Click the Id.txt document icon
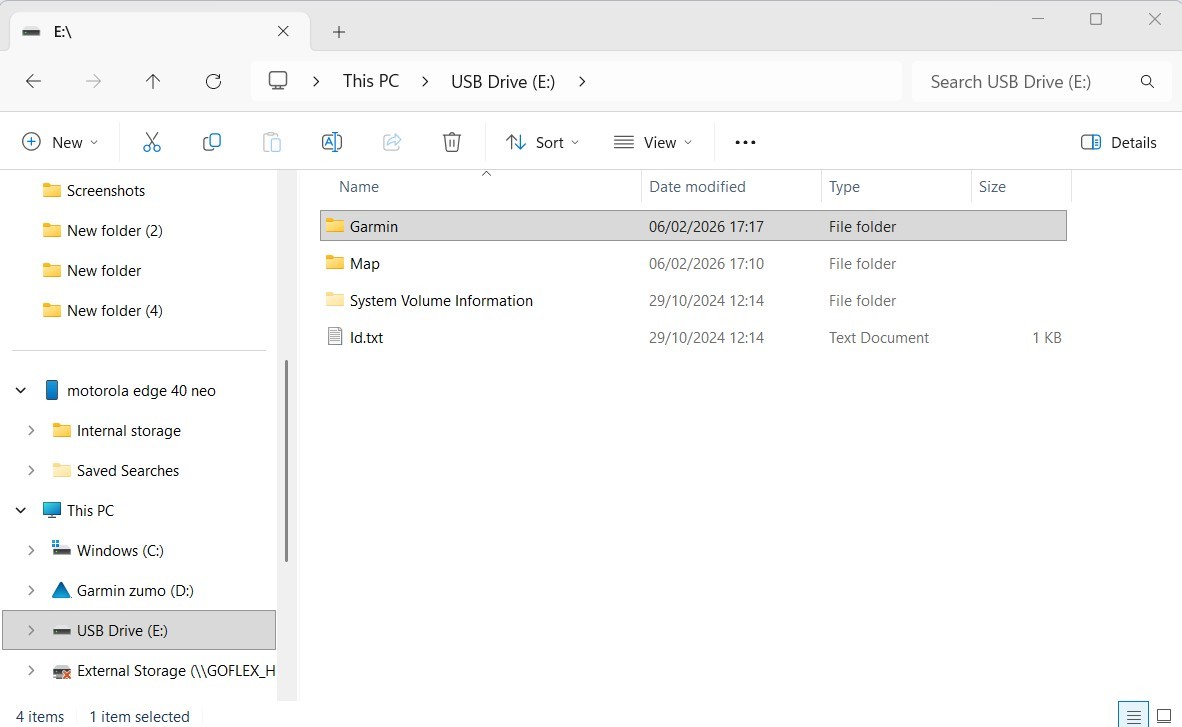The image size is (1182, 727). (335, 337)
